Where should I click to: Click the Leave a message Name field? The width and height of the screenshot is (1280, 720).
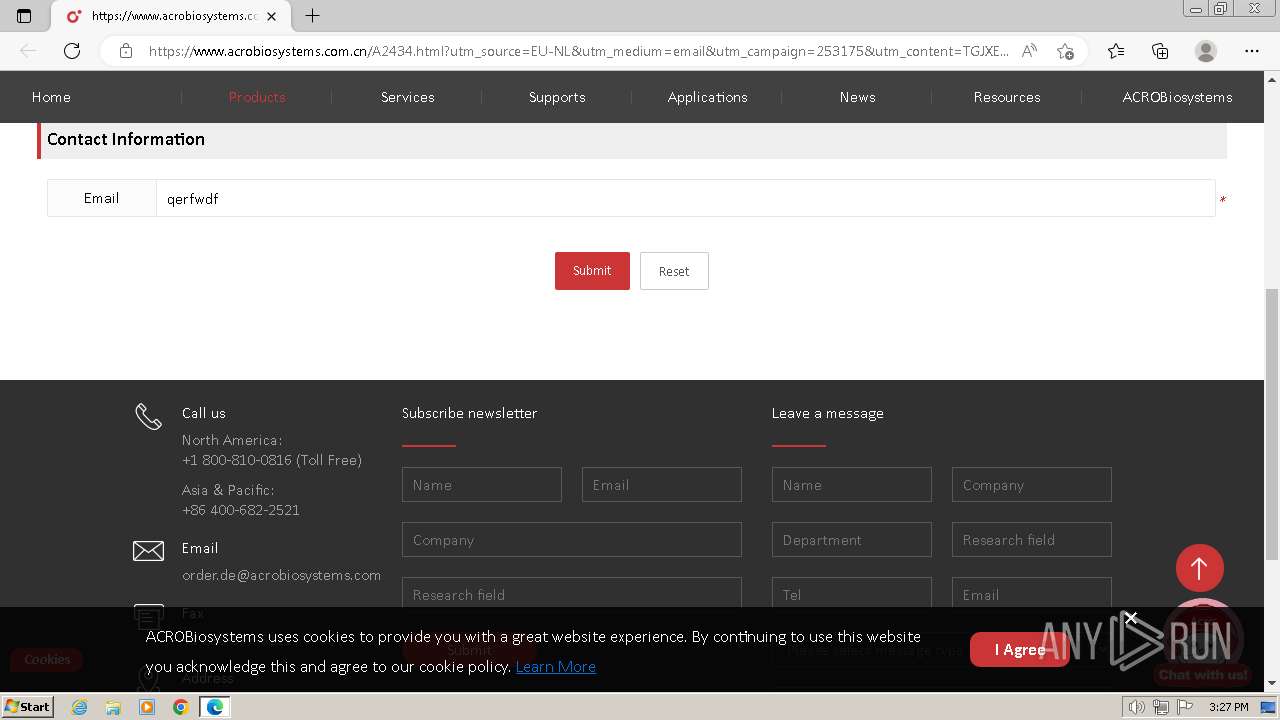point(852,485)
